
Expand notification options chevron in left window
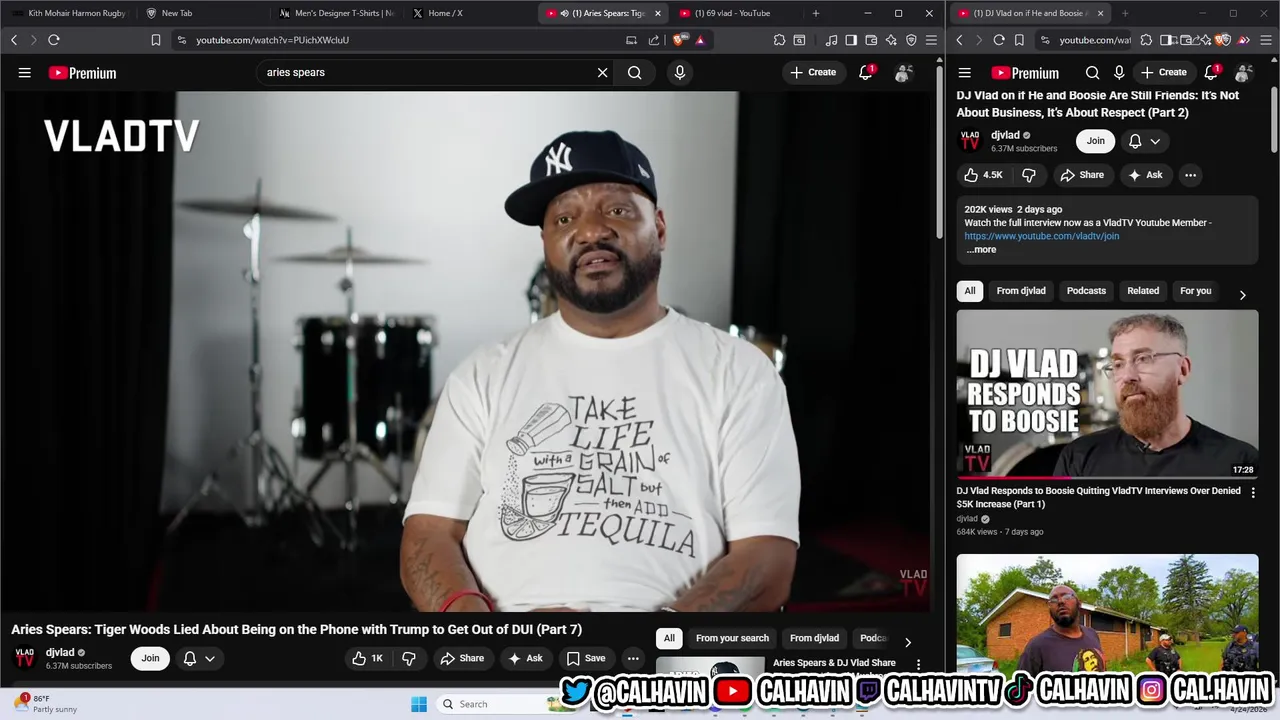pos(210,658)
